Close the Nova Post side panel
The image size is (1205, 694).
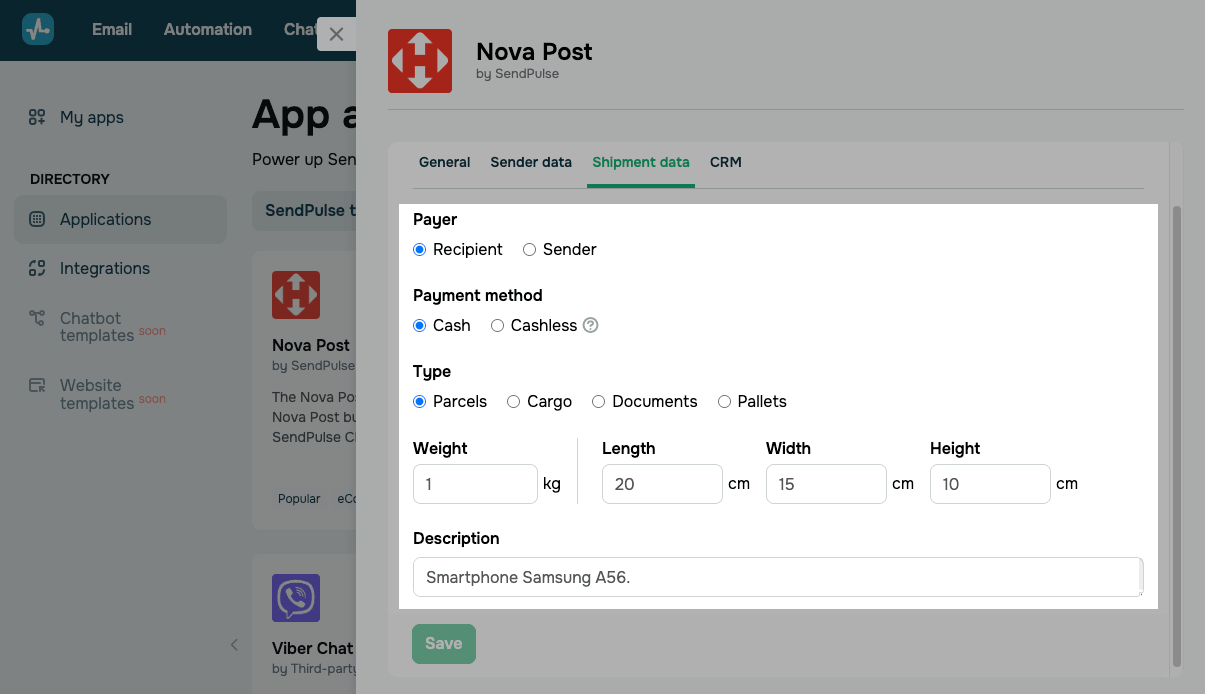[336, 34]
